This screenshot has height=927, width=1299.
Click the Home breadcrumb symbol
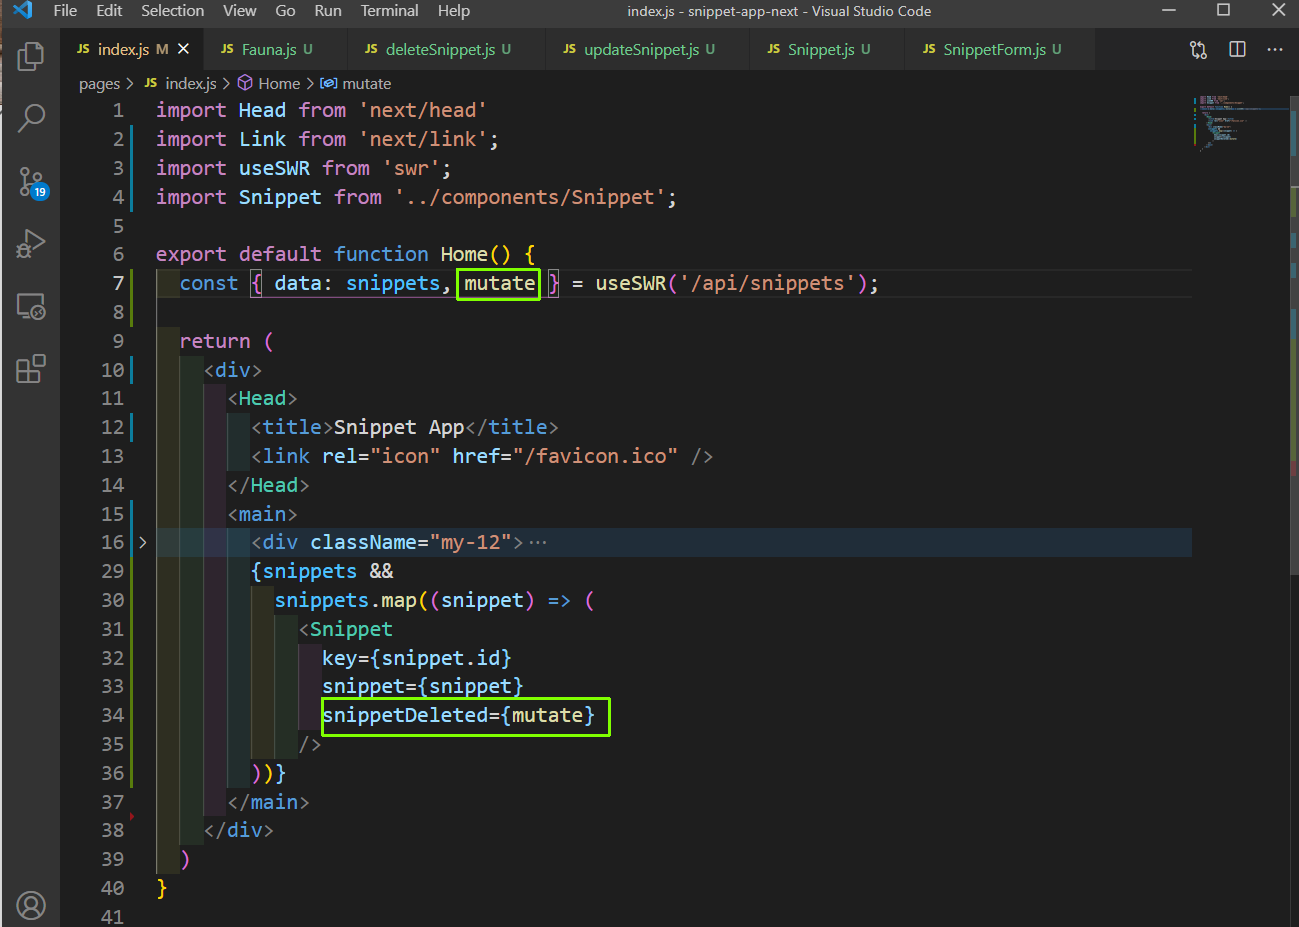(x=269, y=84)
